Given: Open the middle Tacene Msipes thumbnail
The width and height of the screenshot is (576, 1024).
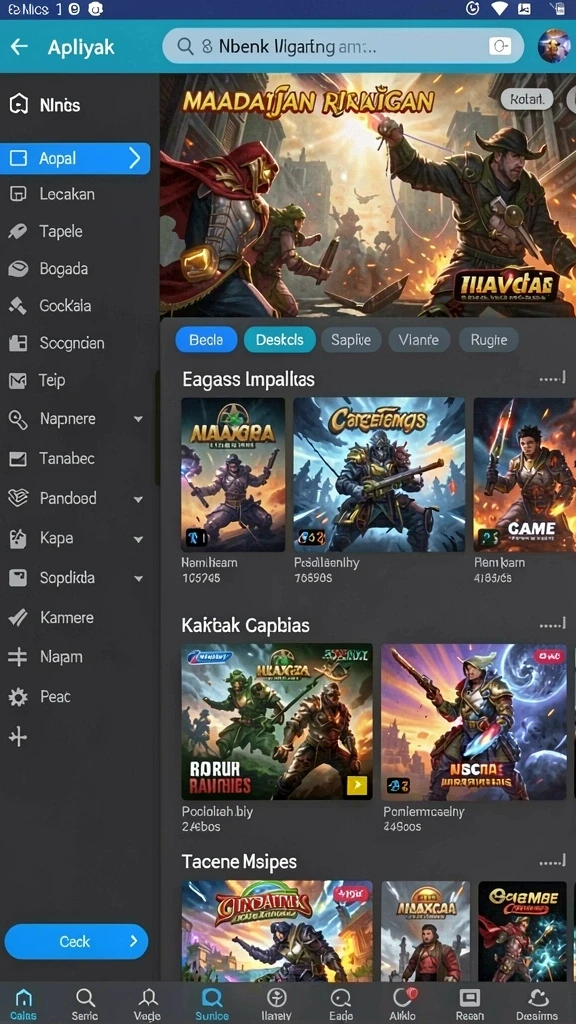Looking at the screenshot, I should (426, 931).
